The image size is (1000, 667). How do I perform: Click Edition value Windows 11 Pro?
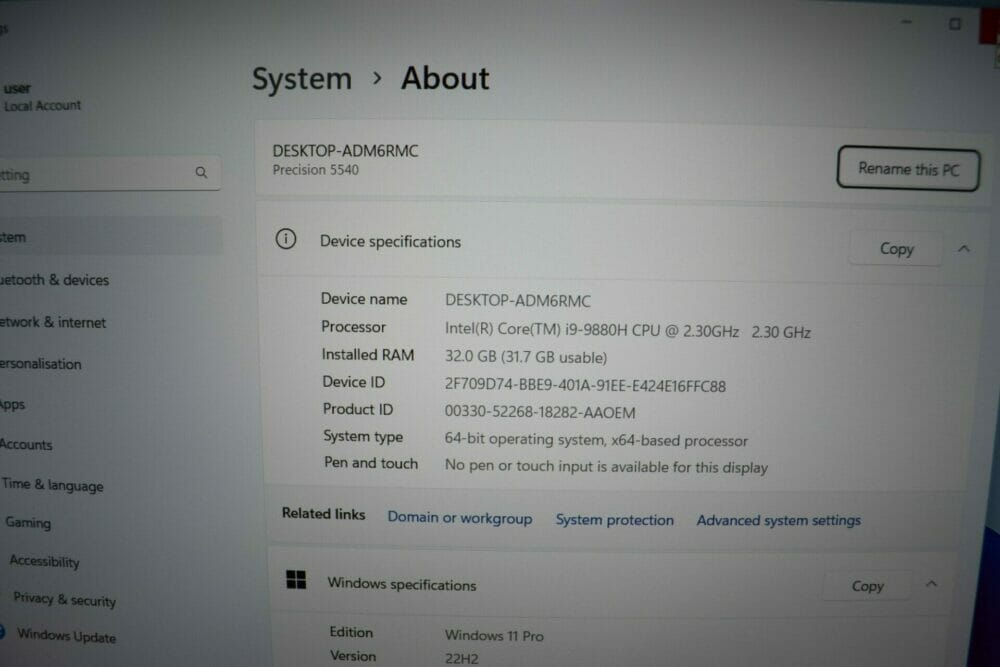click(x=494, y=636)
